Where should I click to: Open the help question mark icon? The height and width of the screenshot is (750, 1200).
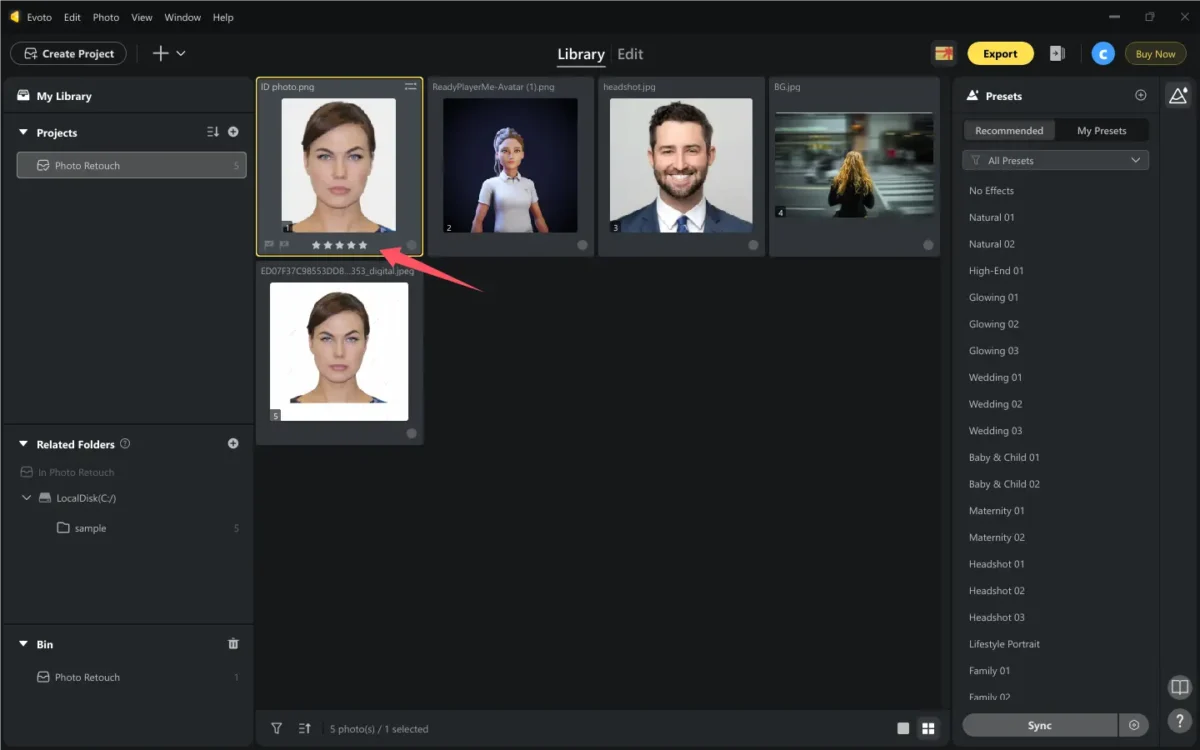pos(1180,720)
